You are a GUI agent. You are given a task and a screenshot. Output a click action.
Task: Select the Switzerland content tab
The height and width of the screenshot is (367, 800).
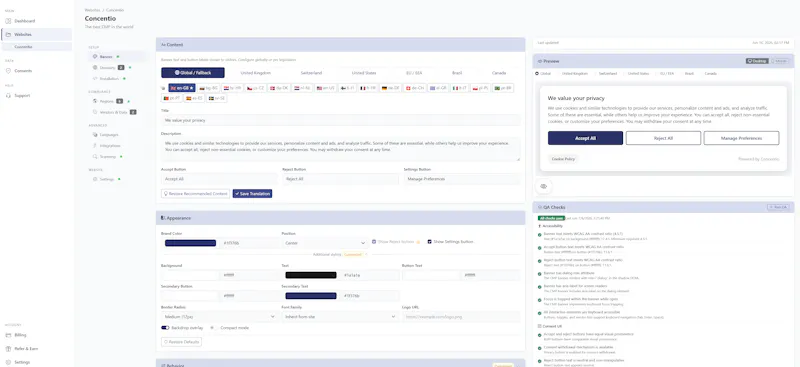pos(311,73)
